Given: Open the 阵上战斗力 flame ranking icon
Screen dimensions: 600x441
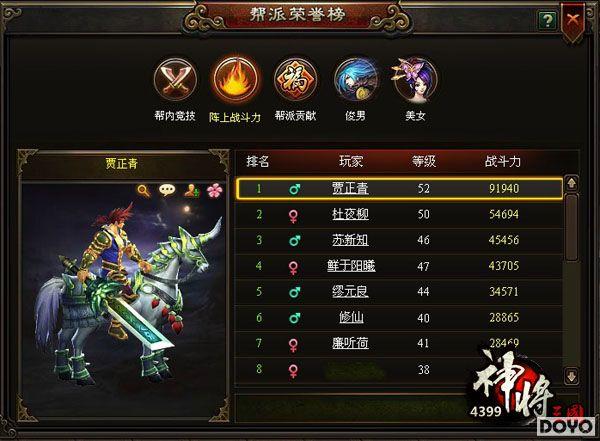Looking at the screenshot, I should coord(235,79).
